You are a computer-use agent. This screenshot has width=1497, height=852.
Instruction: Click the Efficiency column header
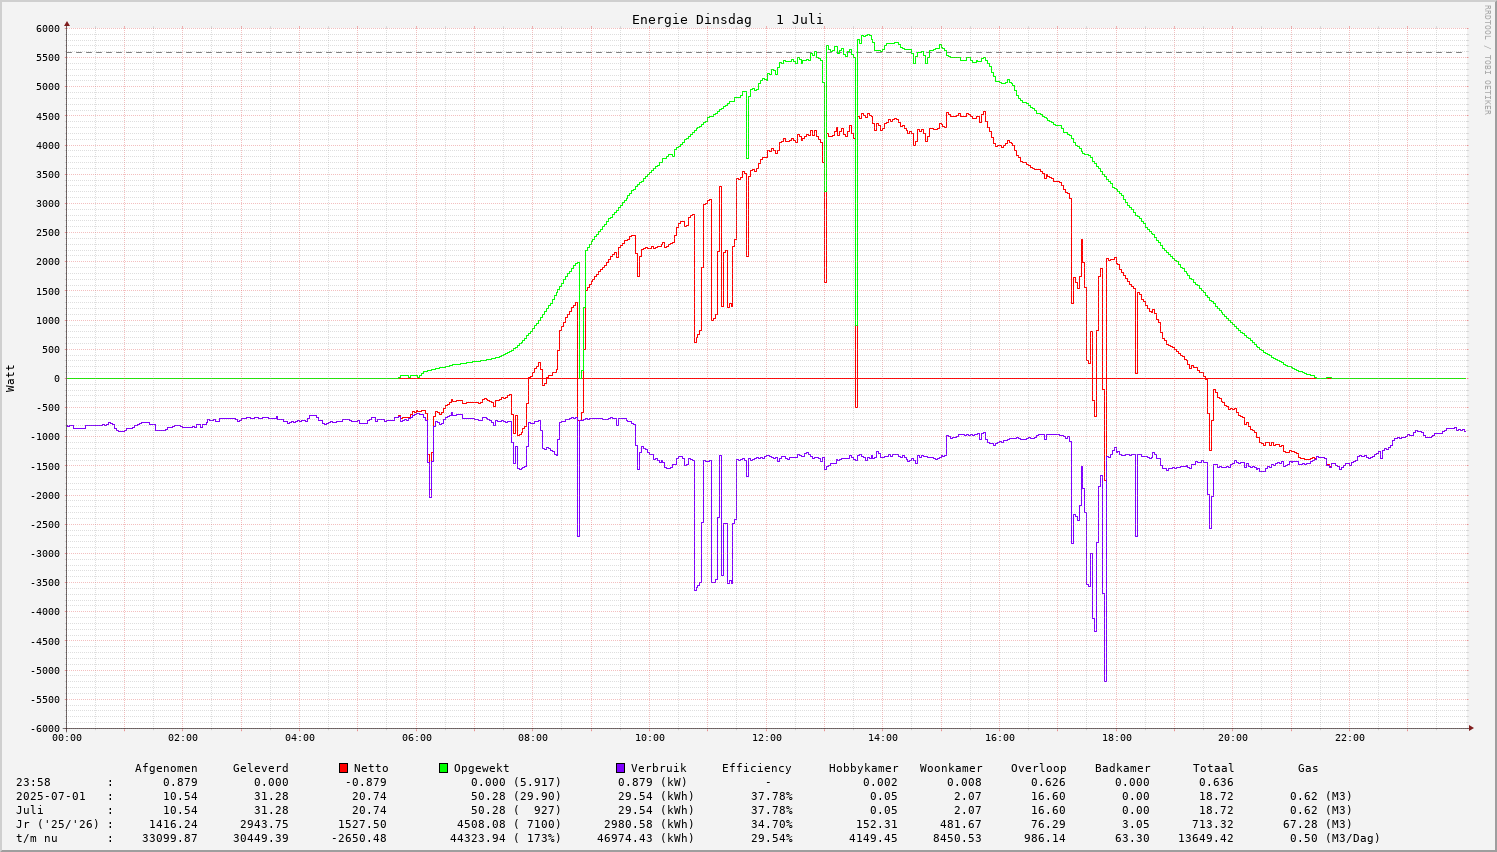pyautogui.click(x=756, y=768)
